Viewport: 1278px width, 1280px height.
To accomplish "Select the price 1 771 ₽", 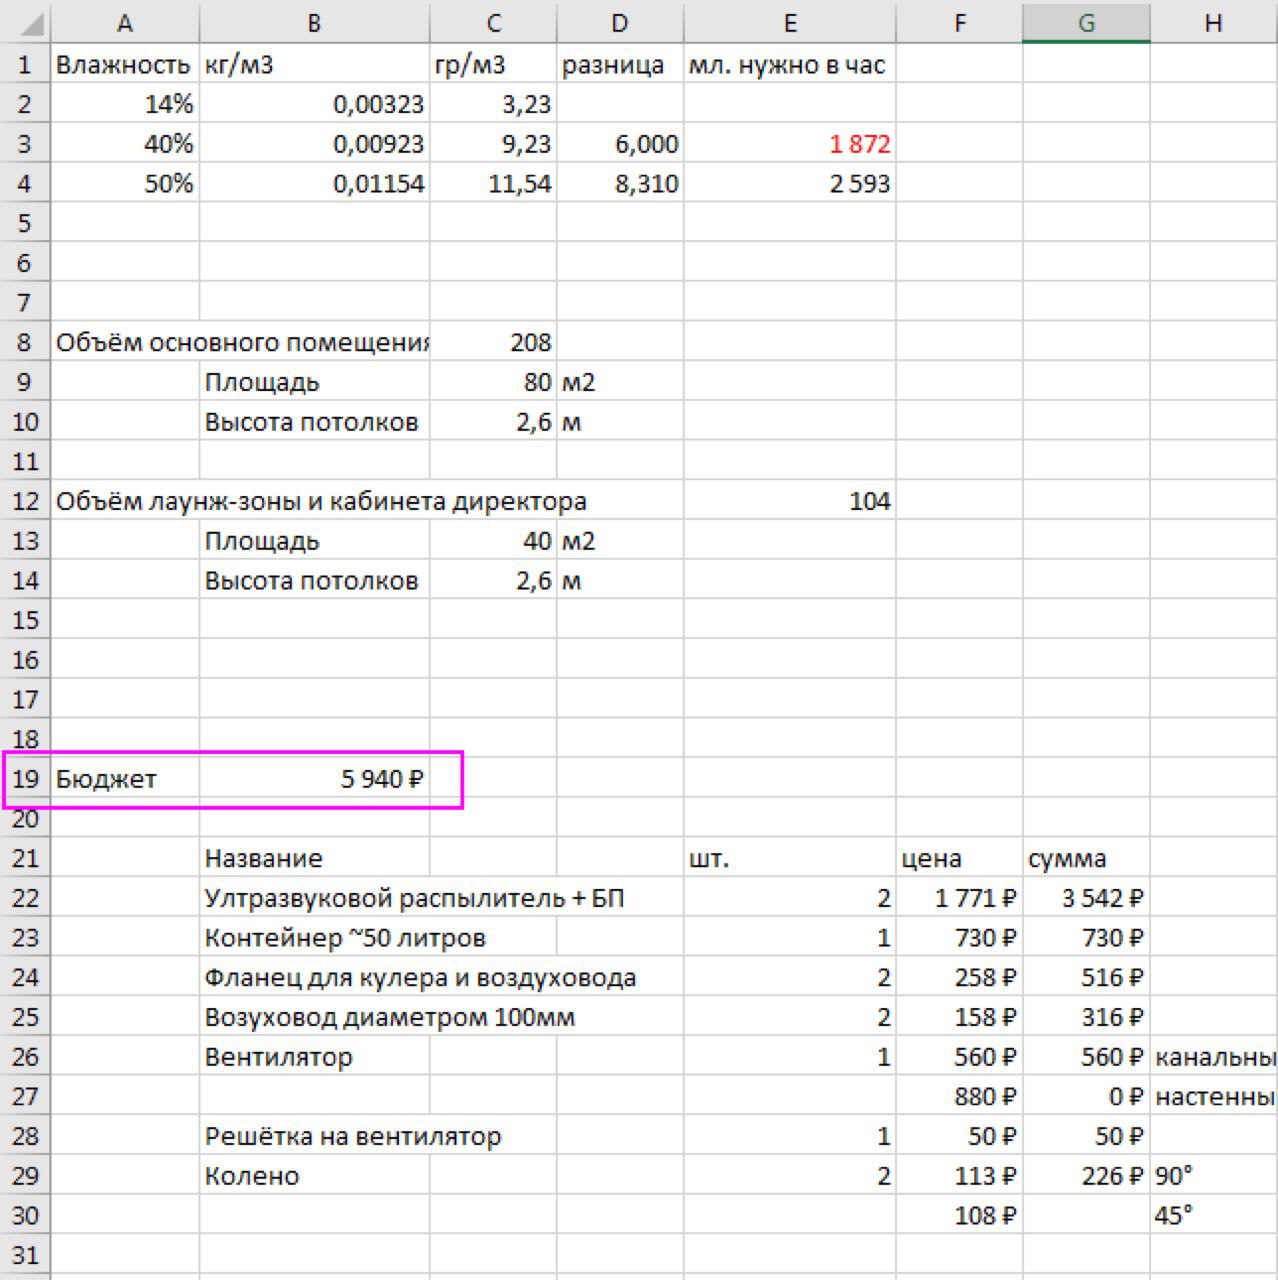I will tap(959, 898).
